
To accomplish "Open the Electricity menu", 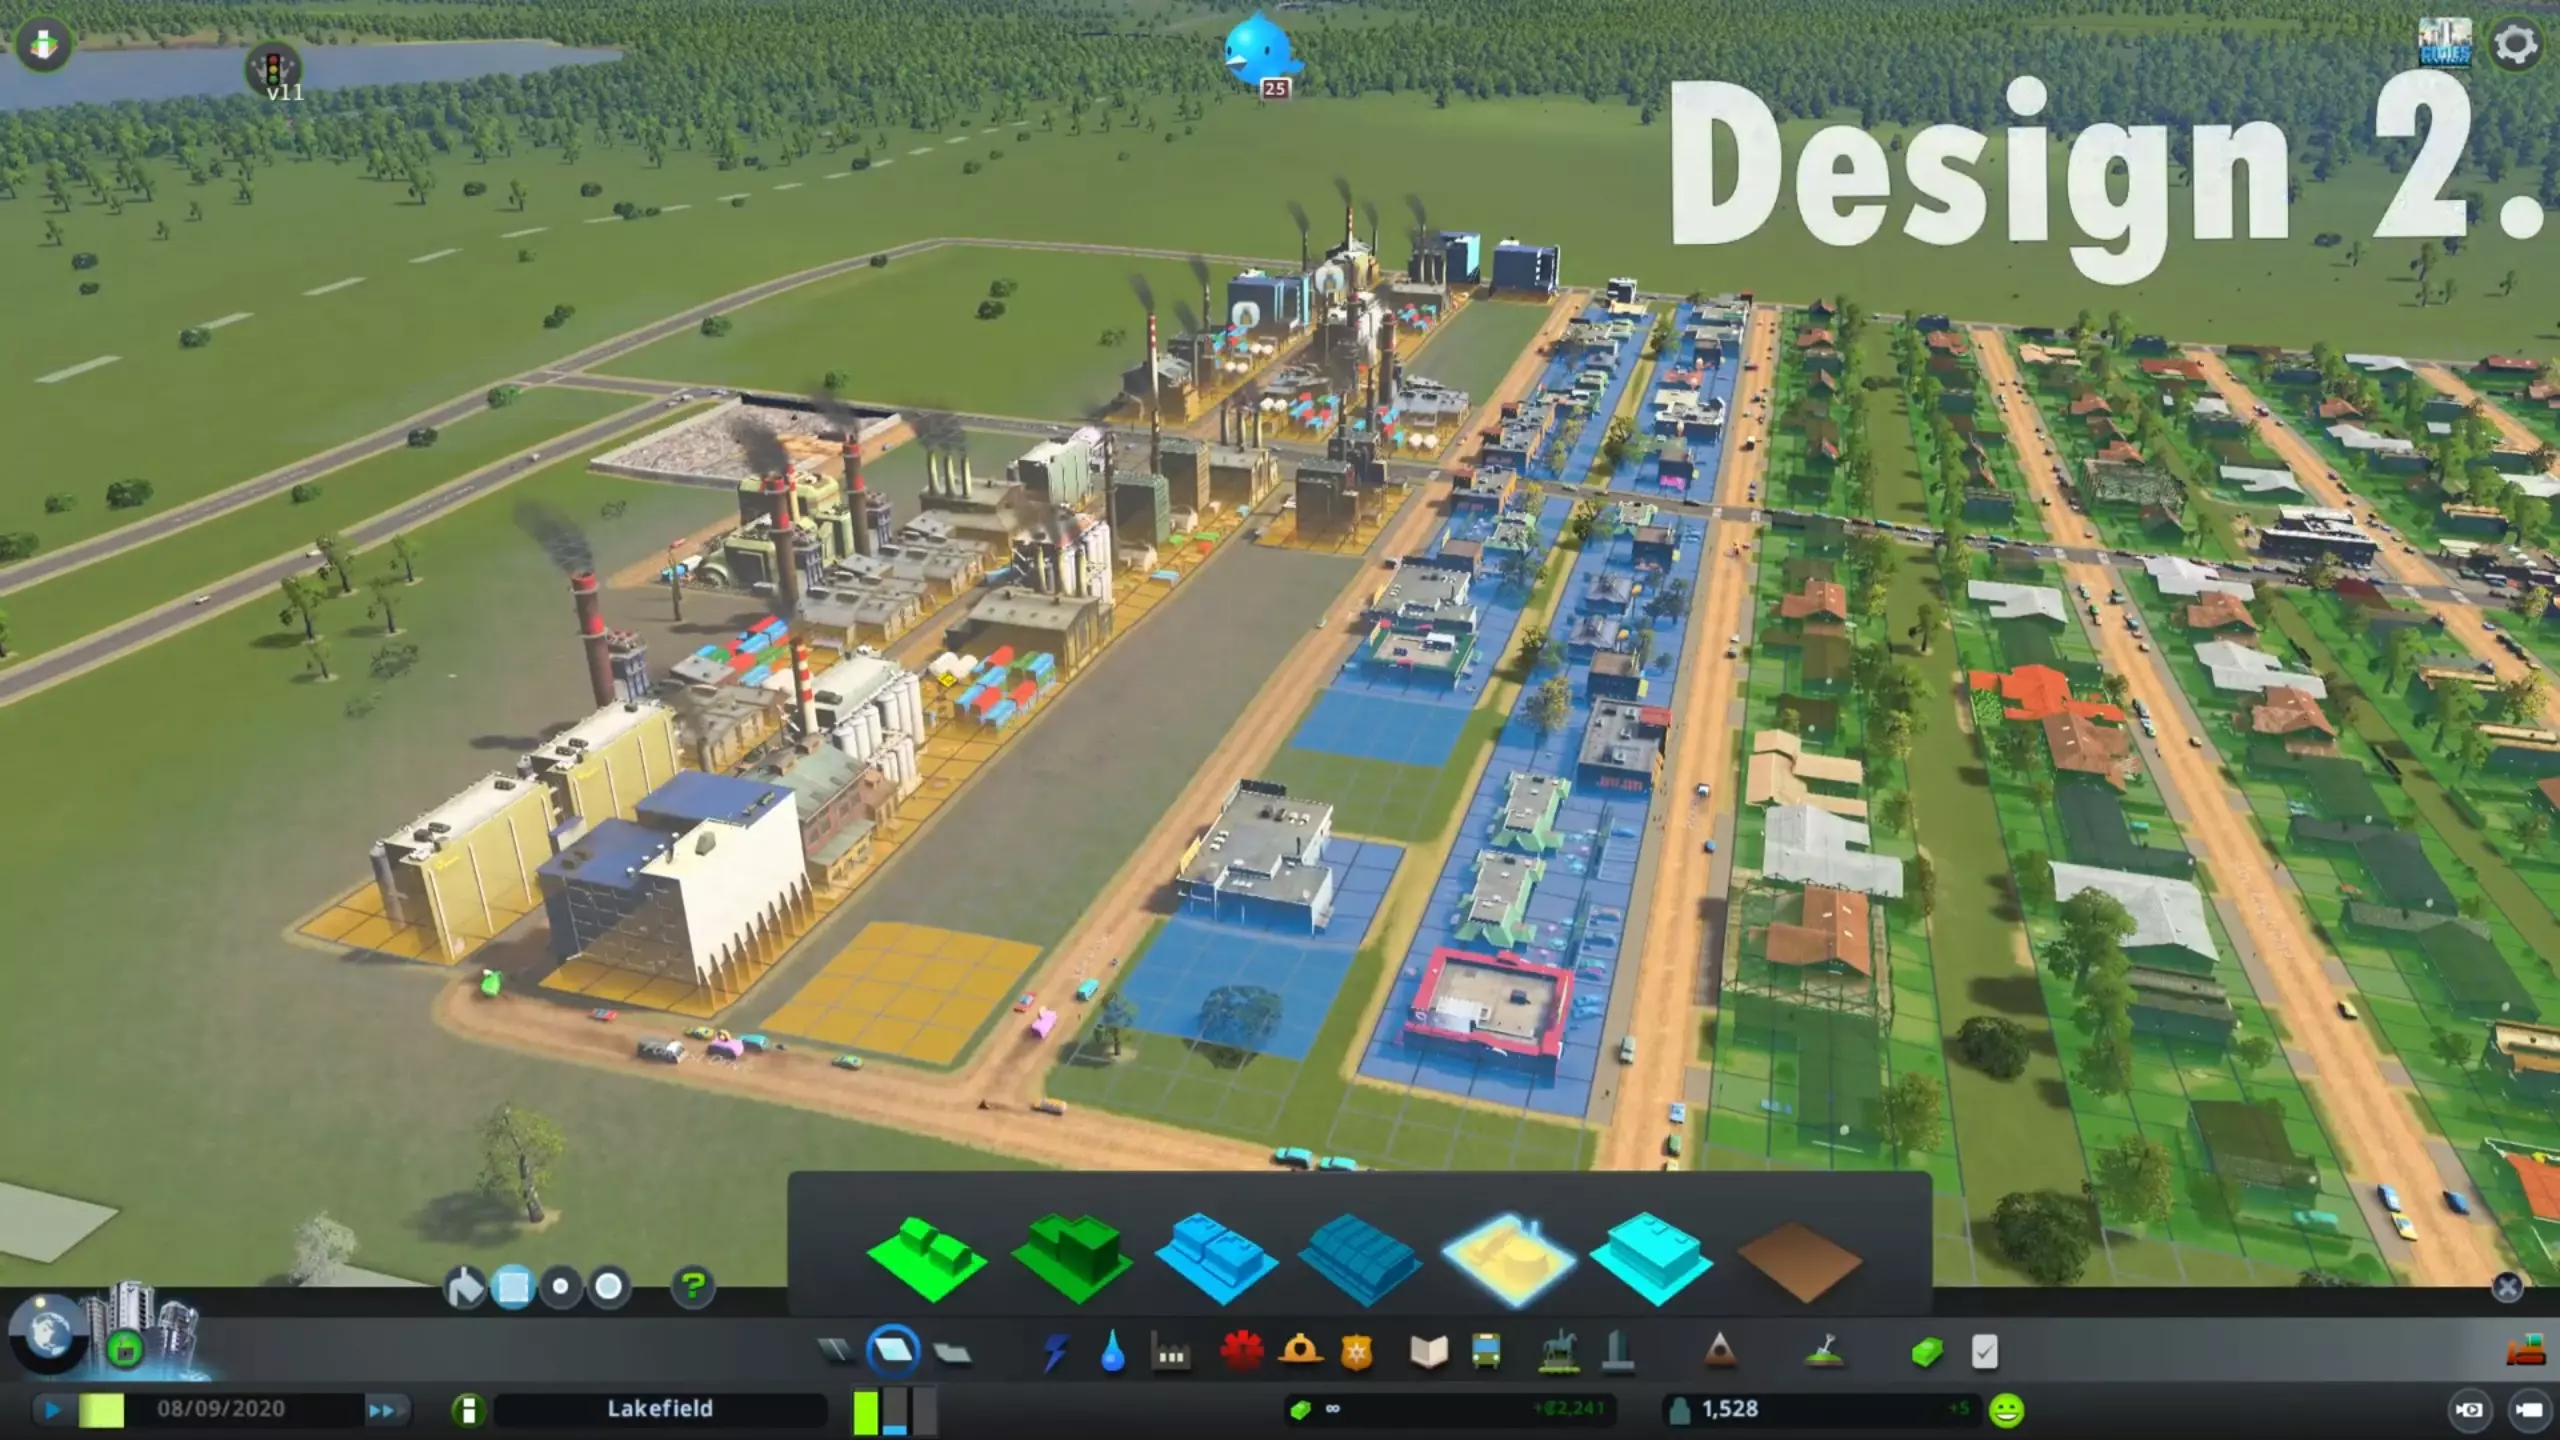I will point(1056,1353).
